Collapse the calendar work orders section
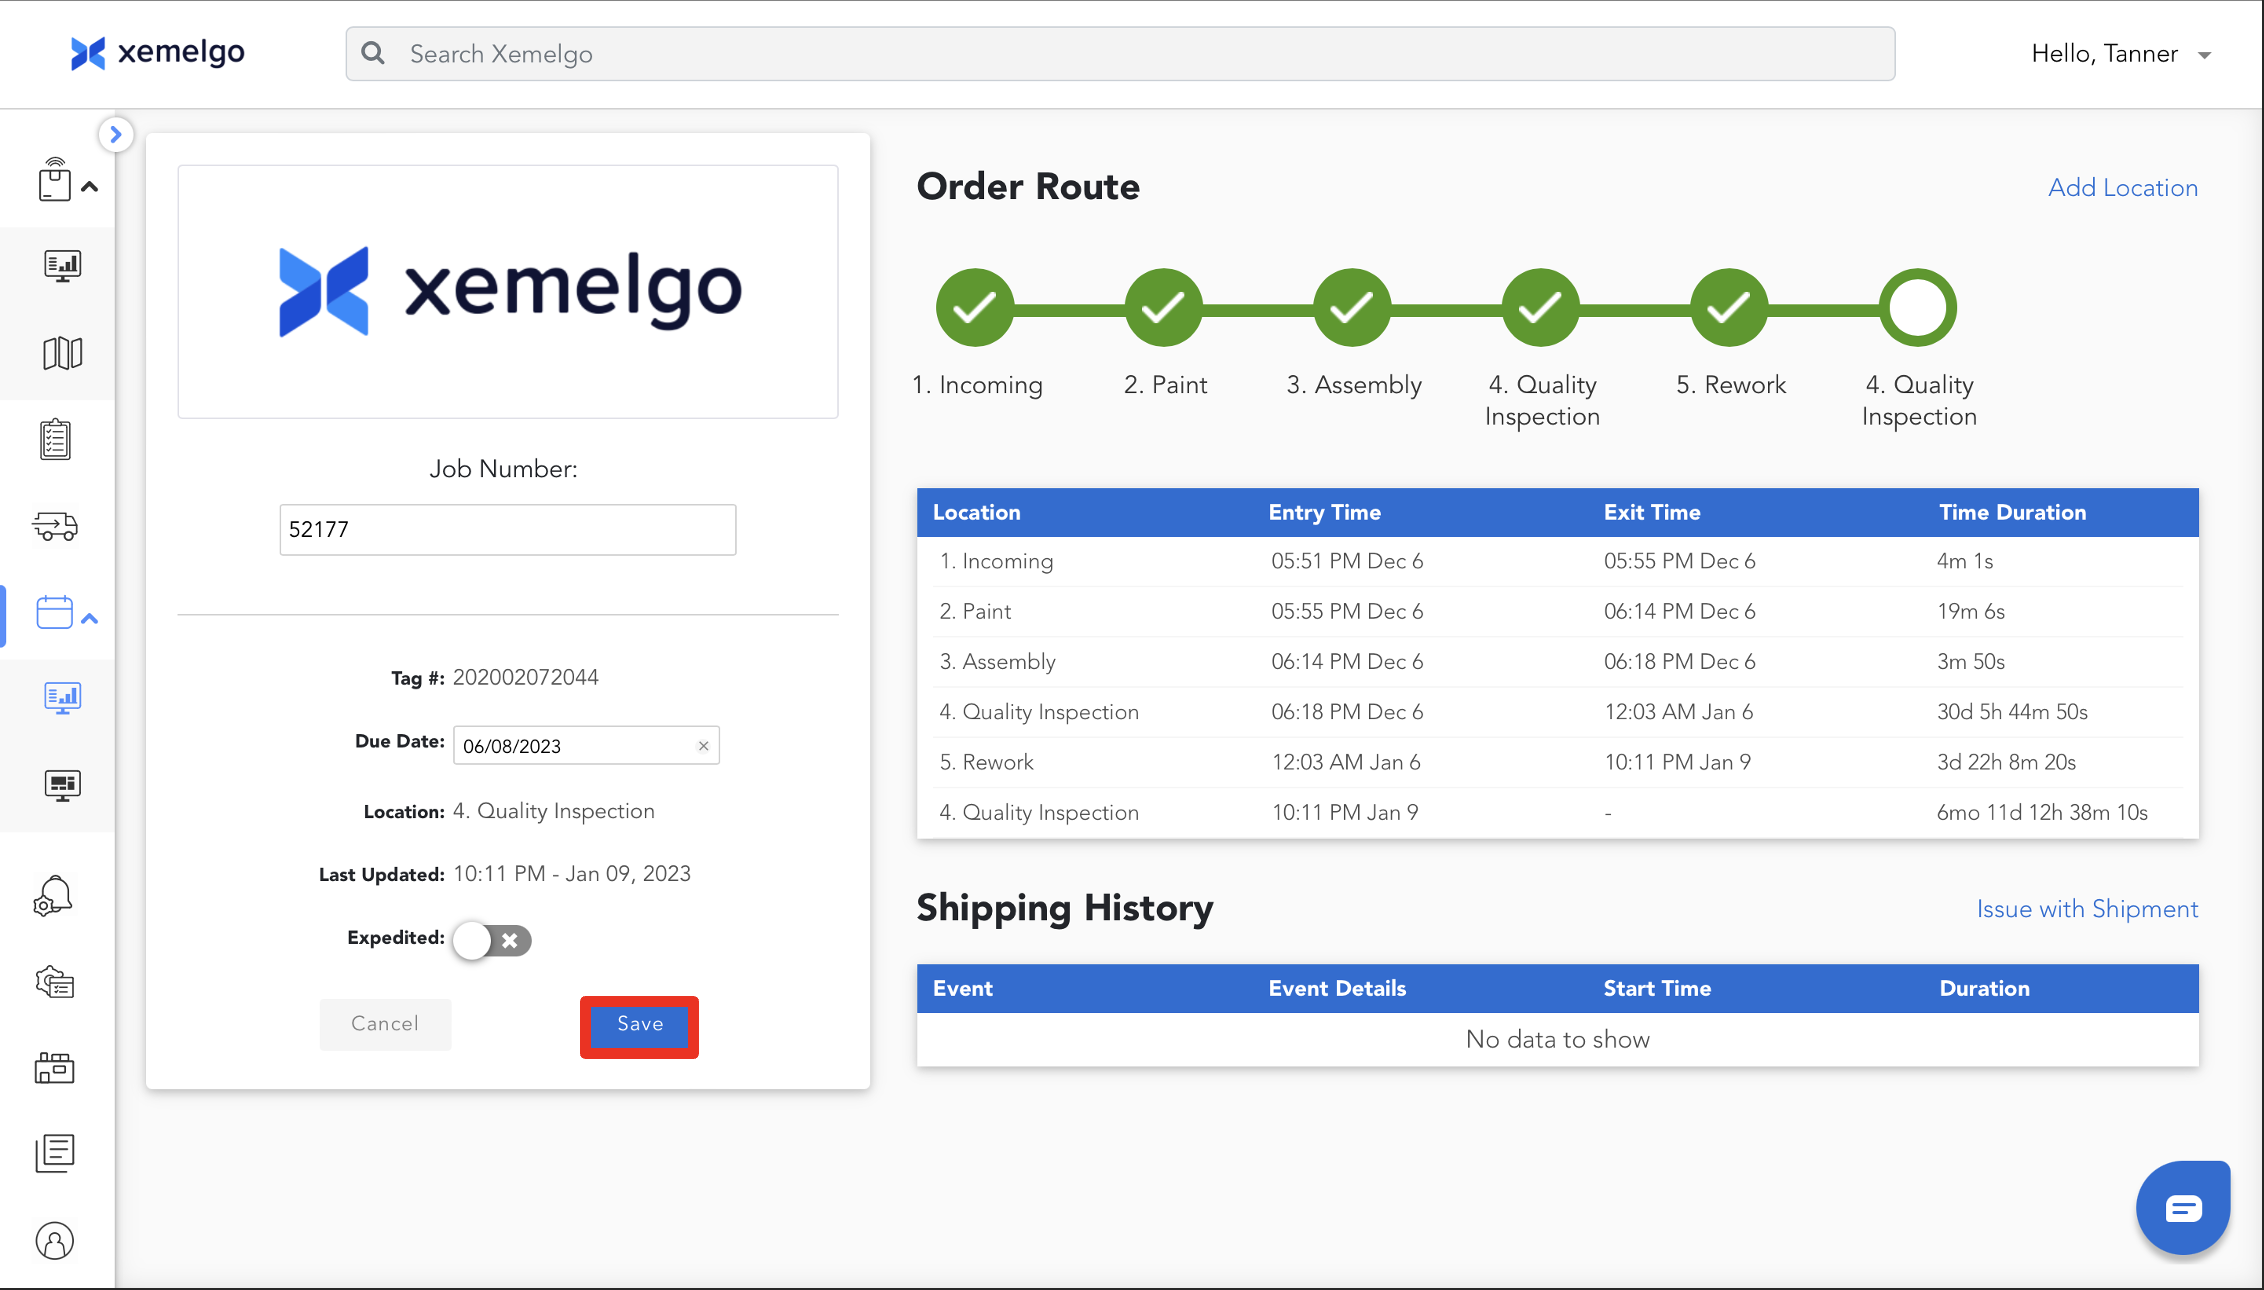 [89, 618]
